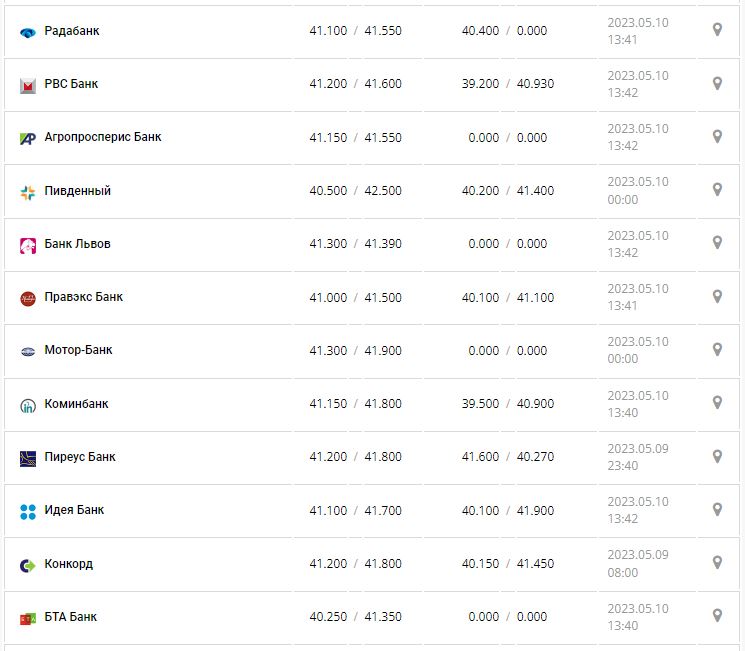Show Коминбанк branches via map pin
The image size is (745, 651).
point(717,403)
